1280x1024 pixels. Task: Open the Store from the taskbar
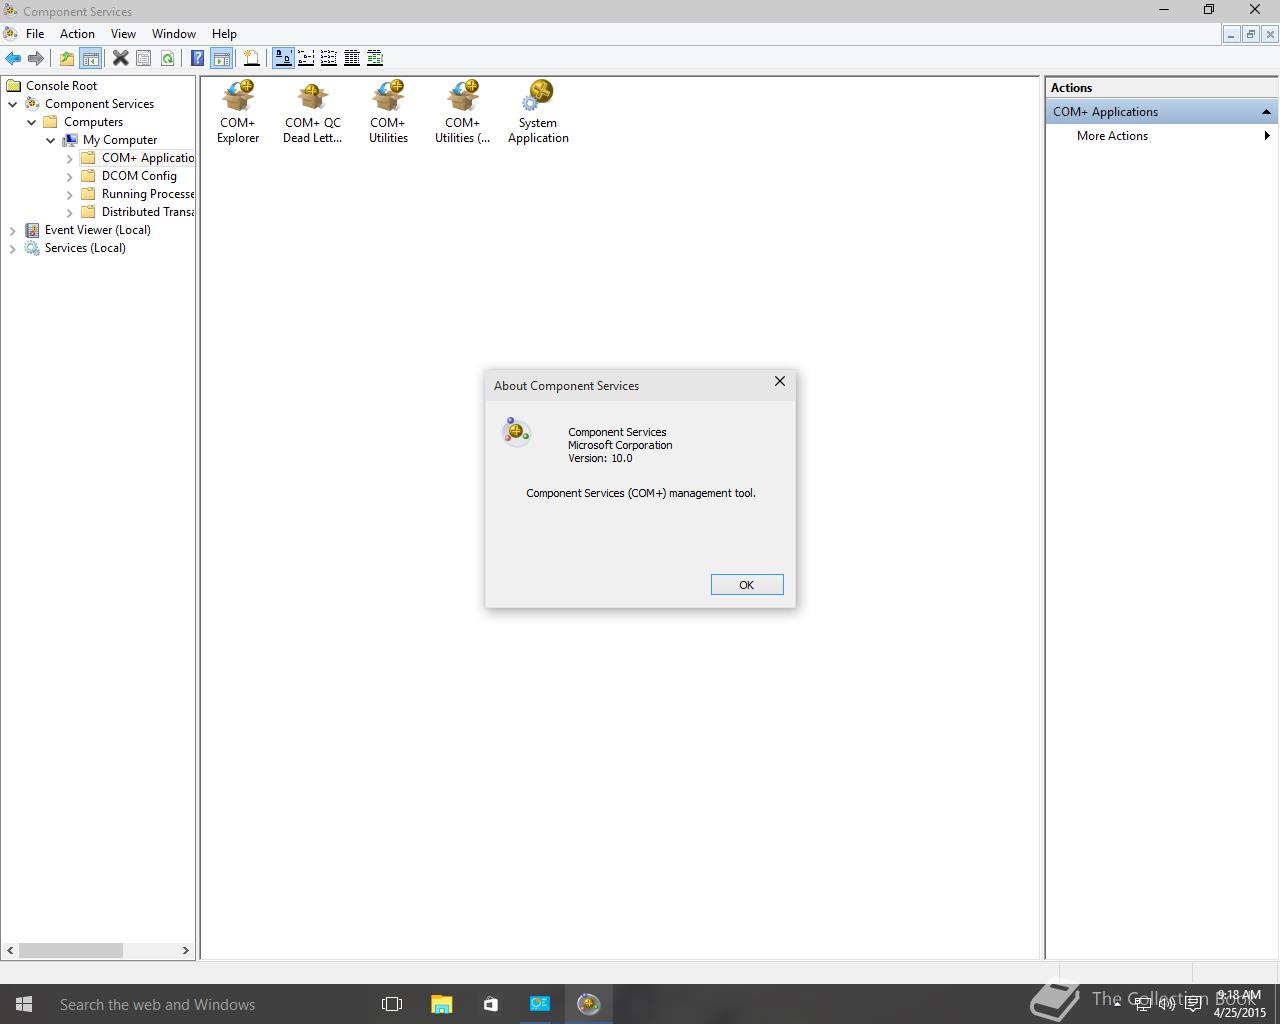(490, 1004)
